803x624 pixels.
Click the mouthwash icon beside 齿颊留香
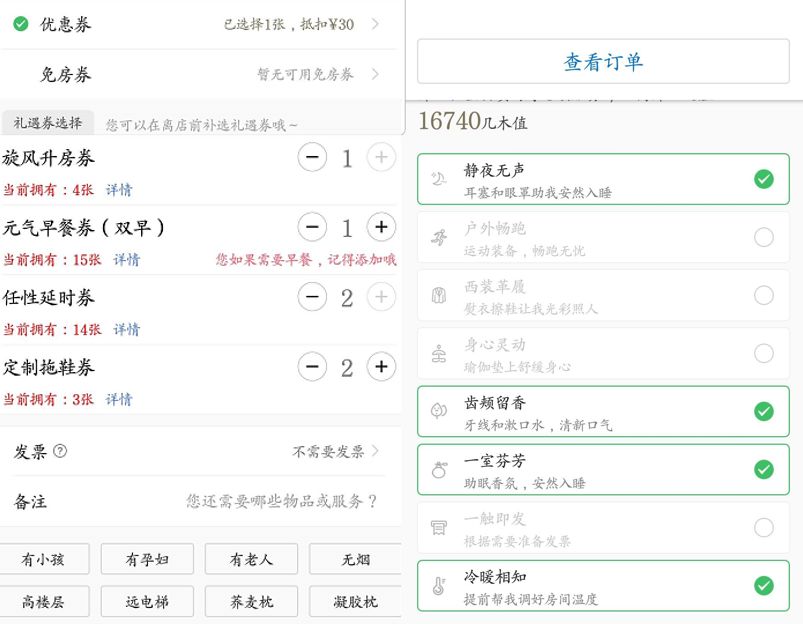(x=438, y=411)
